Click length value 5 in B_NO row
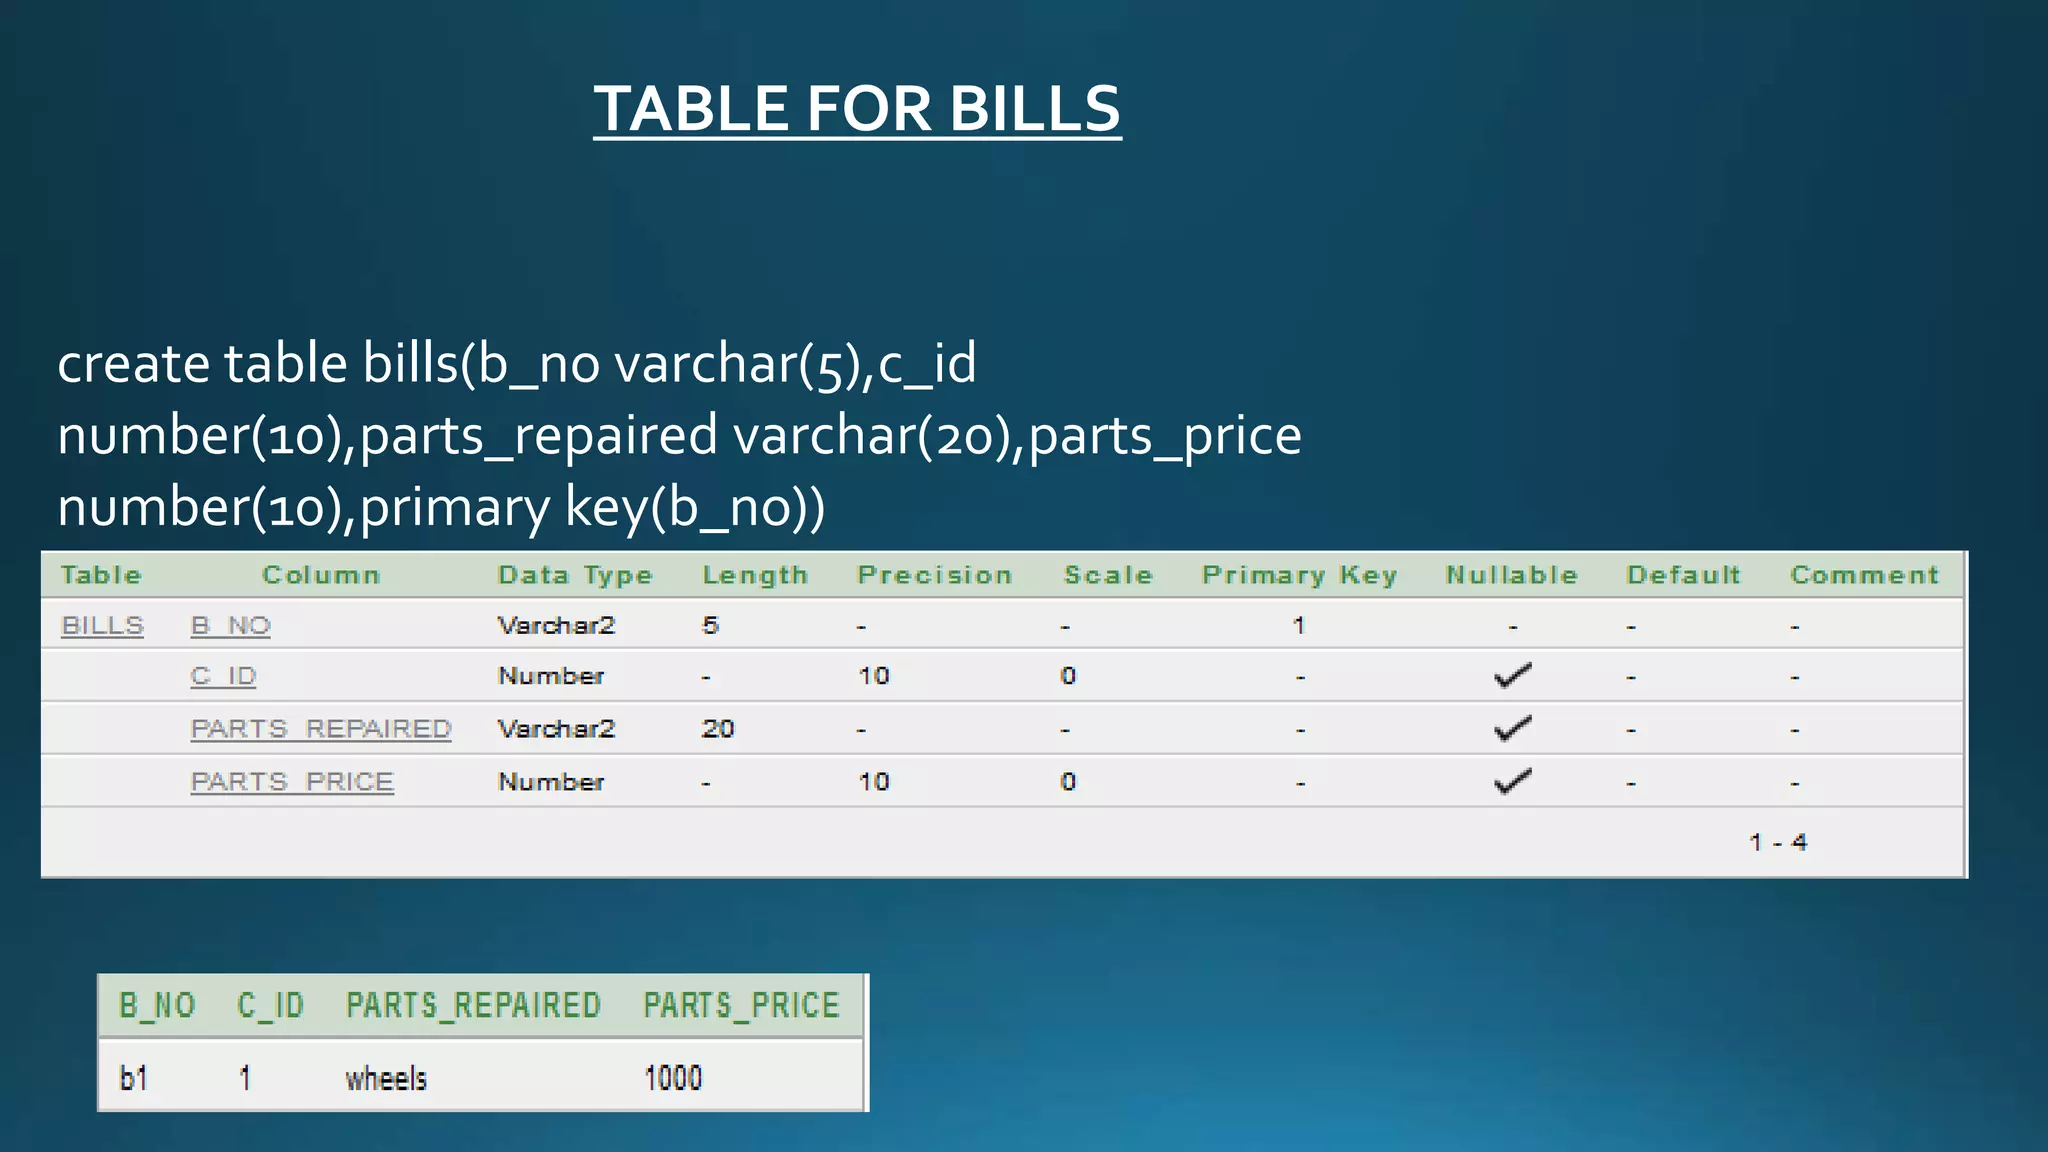 (x=711, y=626)
